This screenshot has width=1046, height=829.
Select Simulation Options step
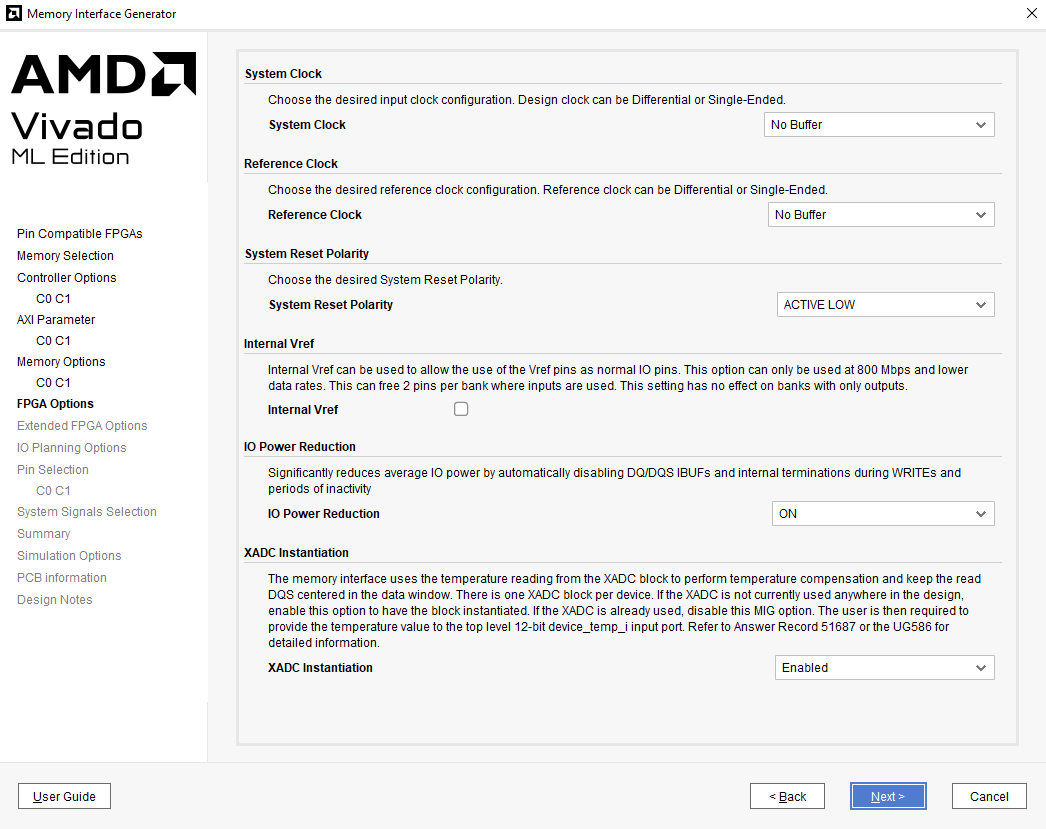click(69, 556)
